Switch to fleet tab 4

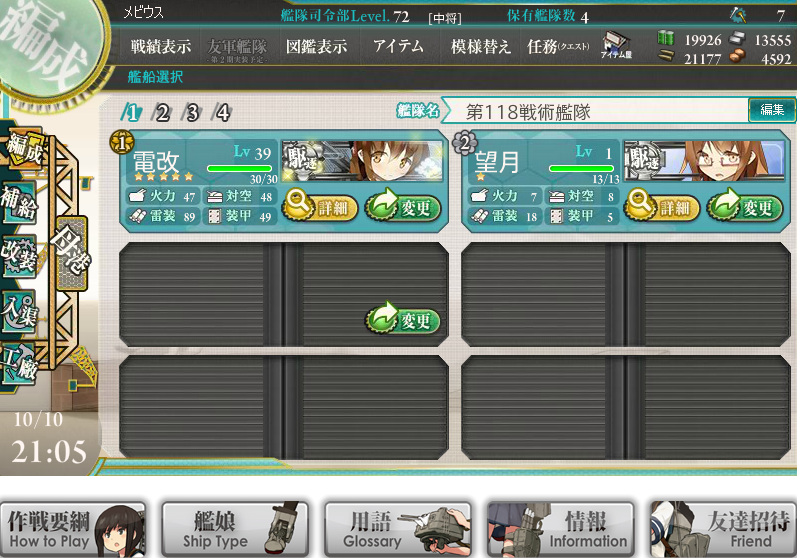223,112
